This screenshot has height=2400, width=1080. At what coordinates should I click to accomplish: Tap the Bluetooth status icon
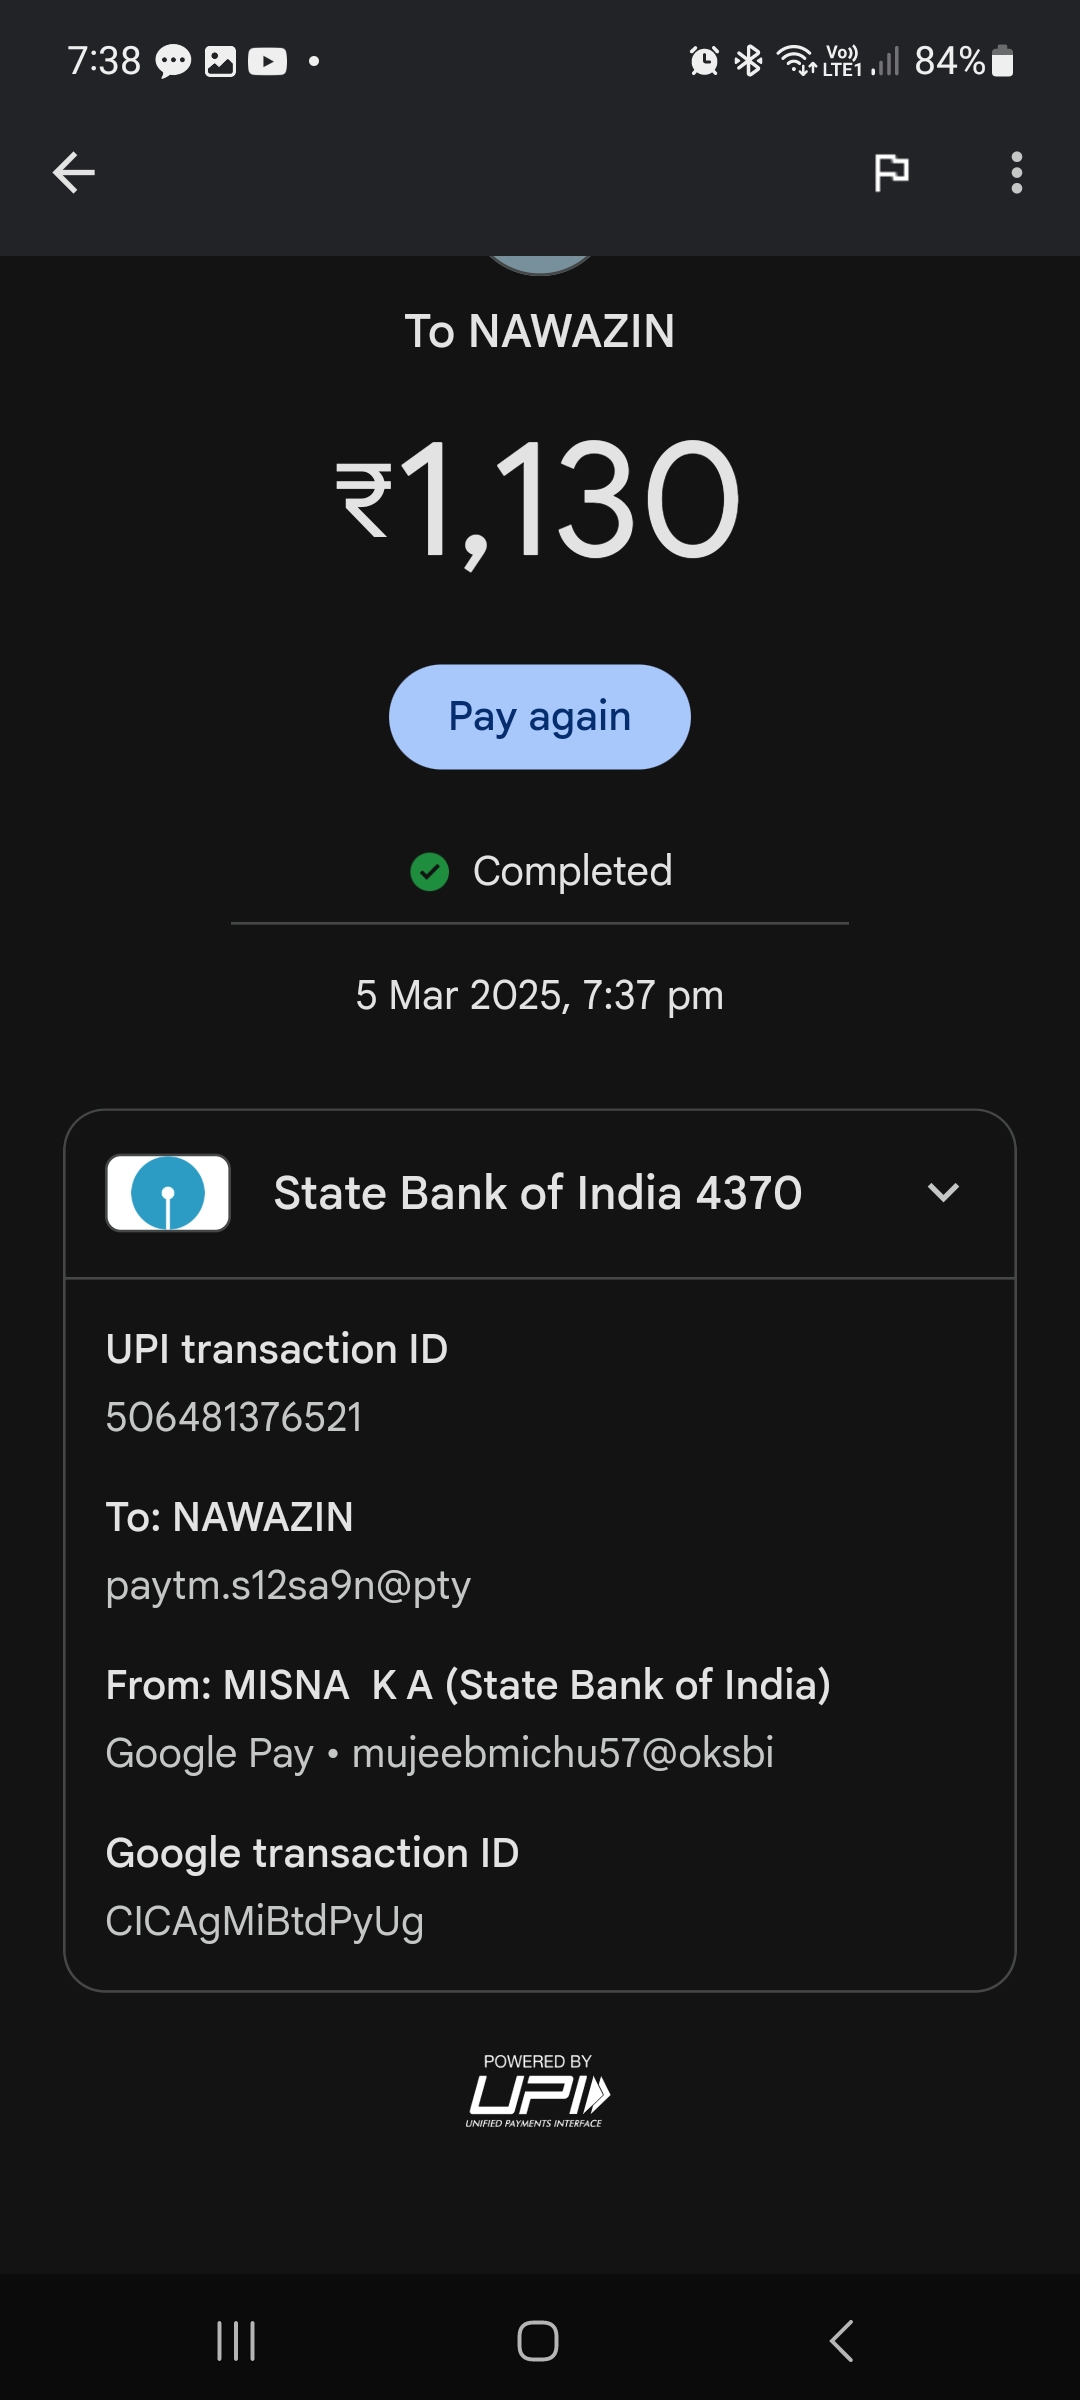tap(748, 62)
